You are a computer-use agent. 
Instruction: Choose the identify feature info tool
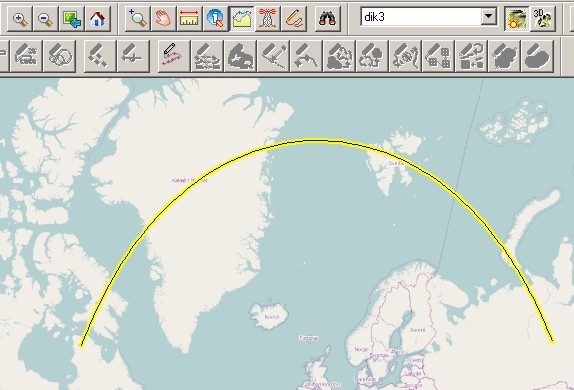coord(215,18)
